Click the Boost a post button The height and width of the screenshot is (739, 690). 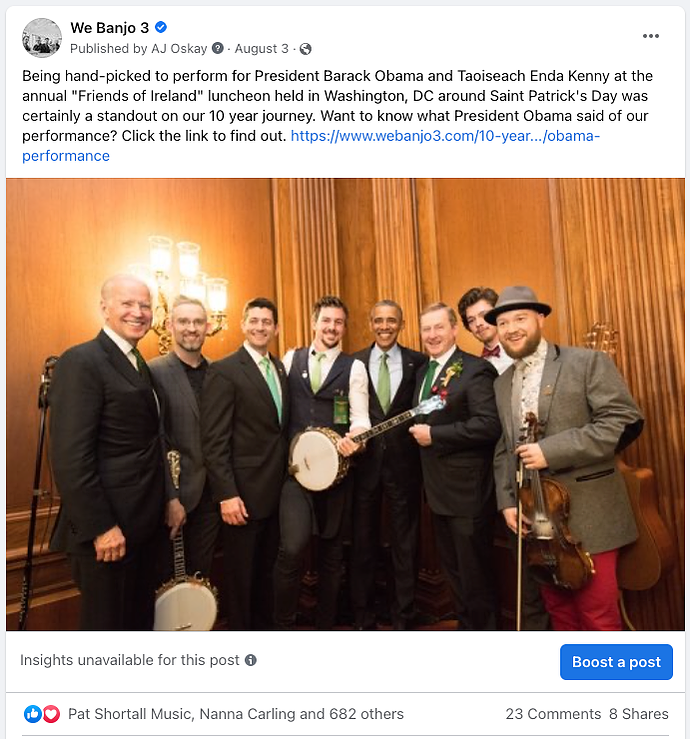(616, 662)
